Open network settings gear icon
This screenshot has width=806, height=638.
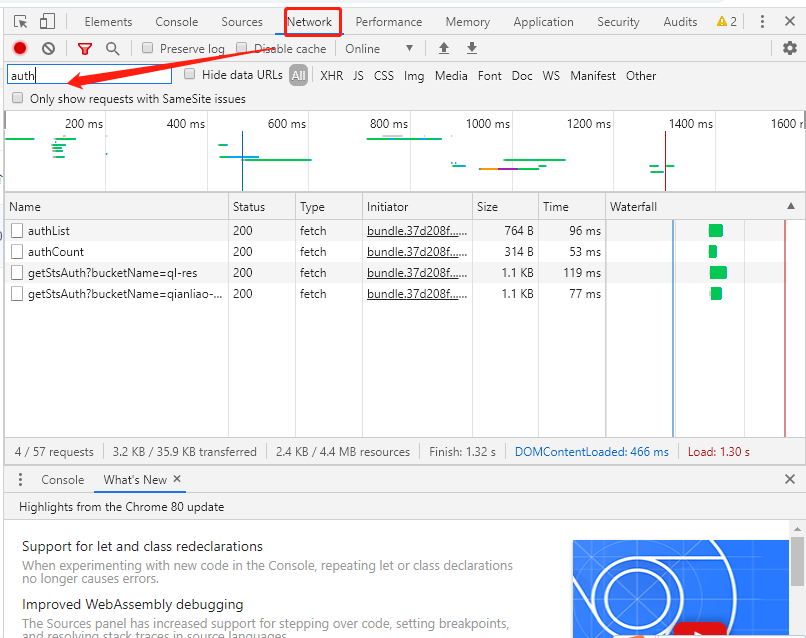[790, 48]
